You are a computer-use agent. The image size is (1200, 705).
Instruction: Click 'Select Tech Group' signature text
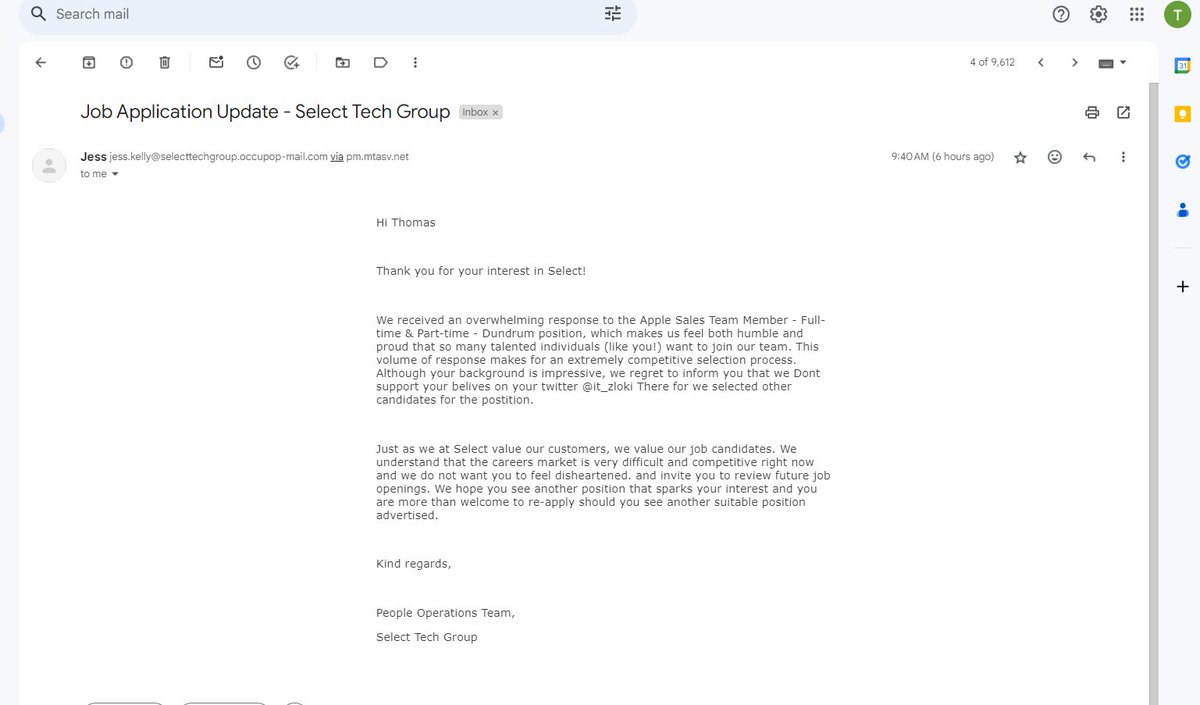pos(427,637)
